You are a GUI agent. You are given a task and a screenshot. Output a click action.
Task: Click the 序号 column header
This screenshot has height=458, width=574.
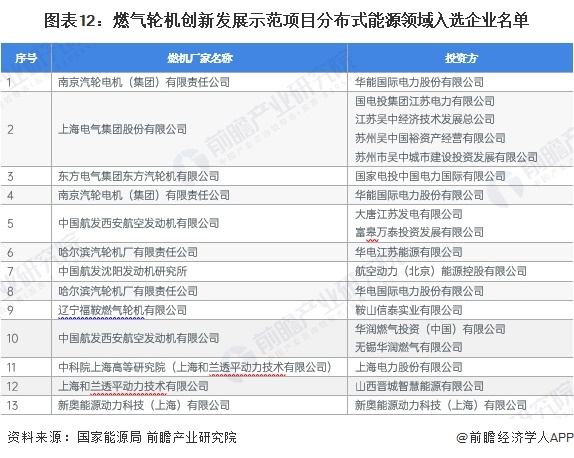tap(26, 58)
